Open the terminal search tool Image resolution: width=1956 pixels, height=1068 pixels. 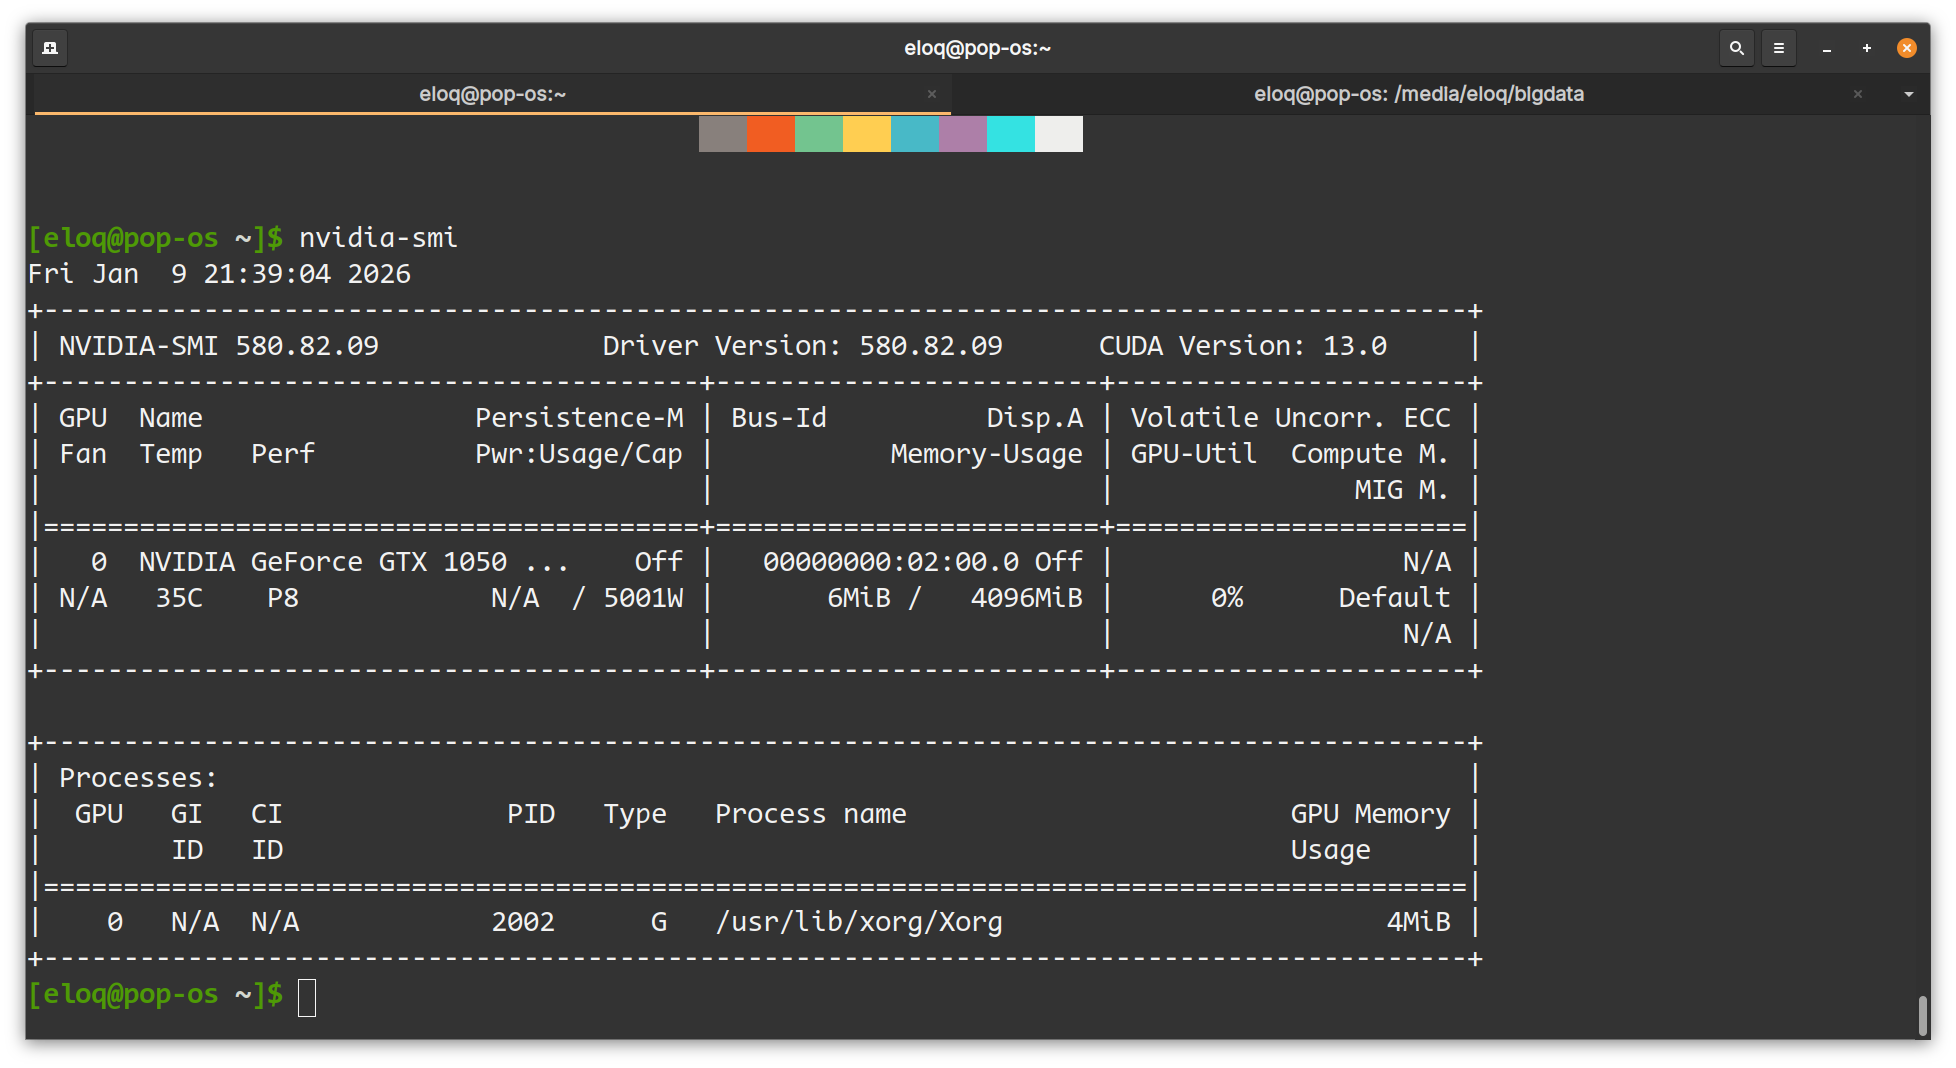(1737, 48)
